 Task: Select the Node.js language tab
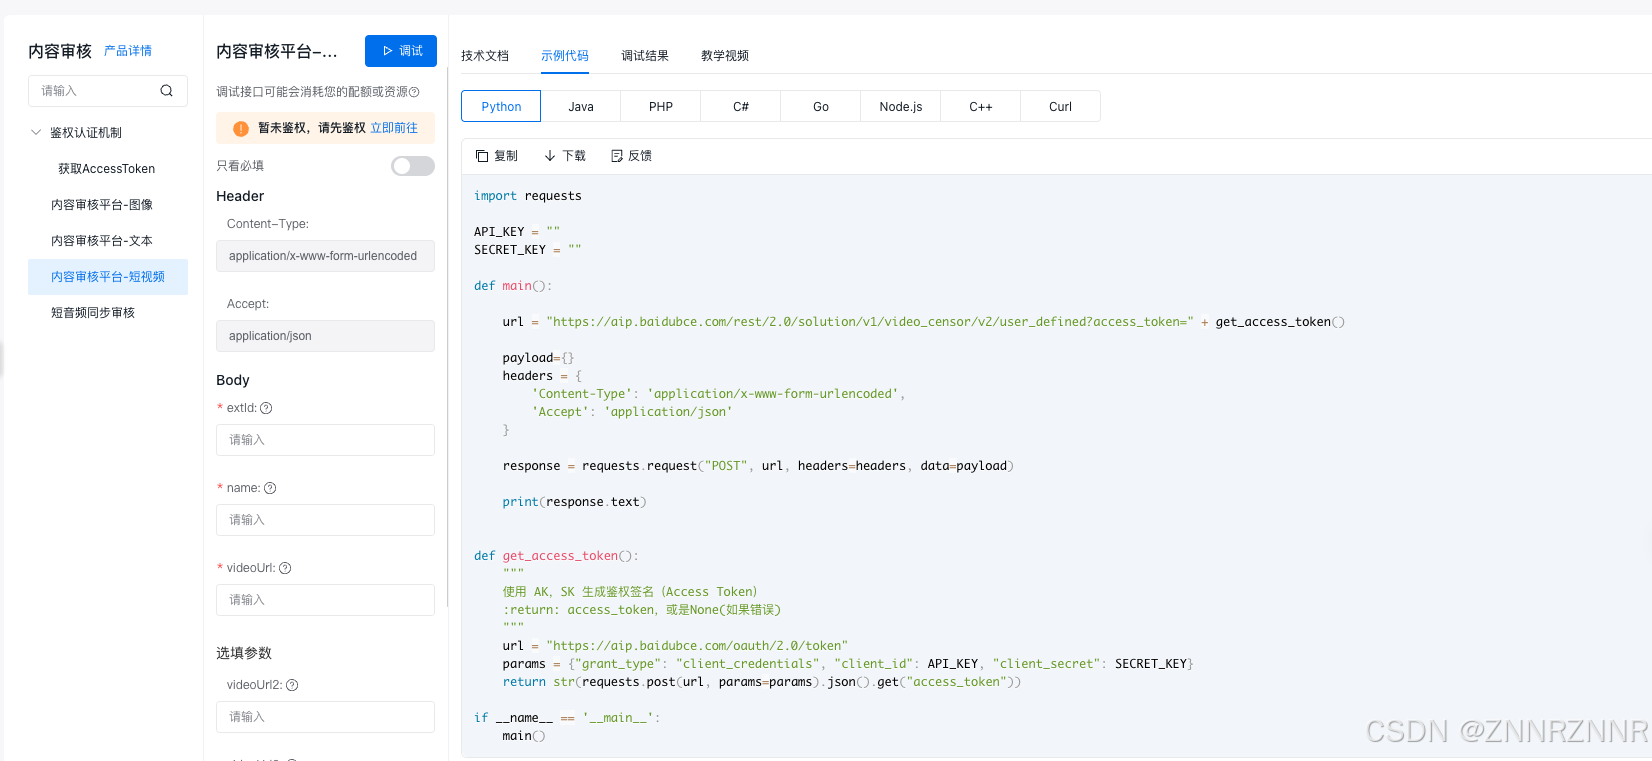tap(901, 106)
